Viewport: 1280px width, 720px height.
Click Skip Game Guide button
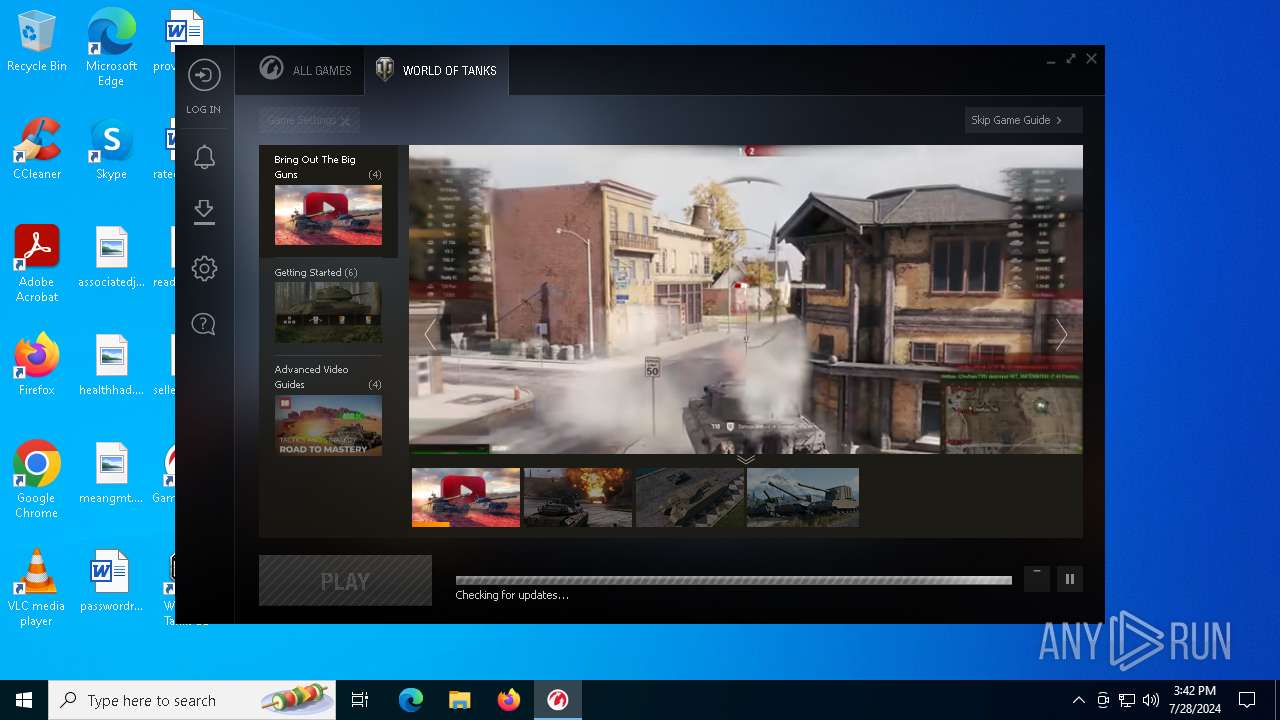click(x=1023, y=120)
